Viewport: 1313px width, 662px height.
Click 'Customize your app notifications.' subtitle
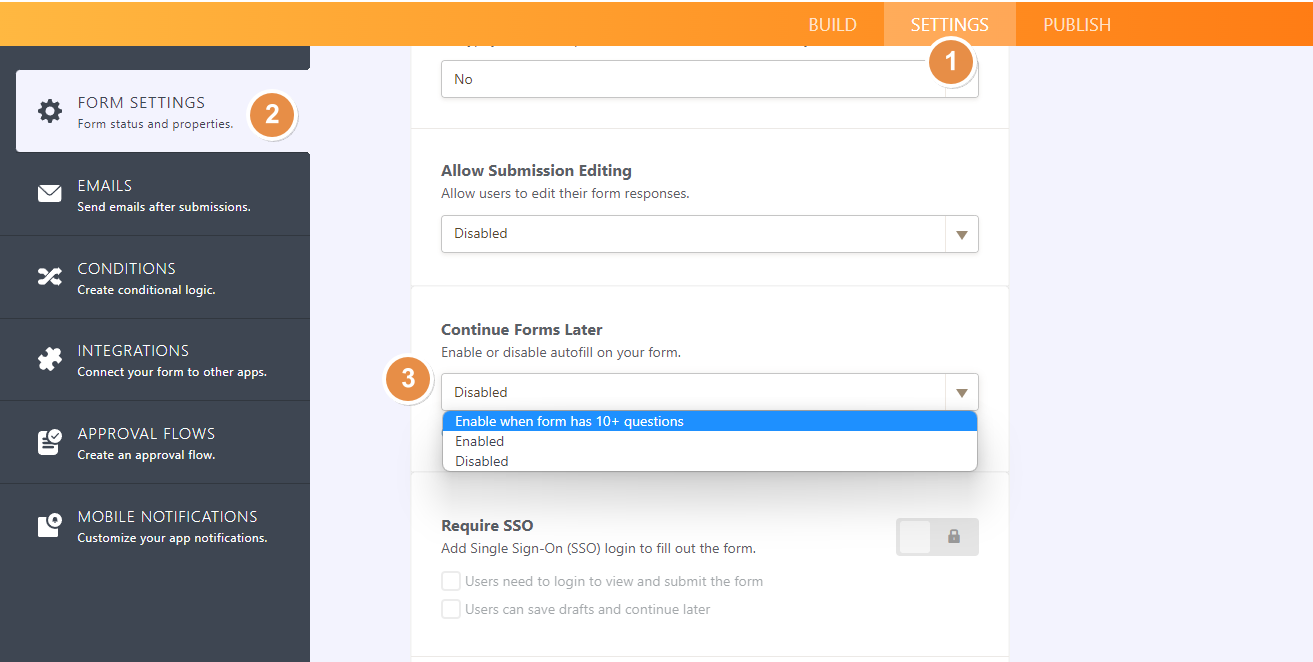172,538
